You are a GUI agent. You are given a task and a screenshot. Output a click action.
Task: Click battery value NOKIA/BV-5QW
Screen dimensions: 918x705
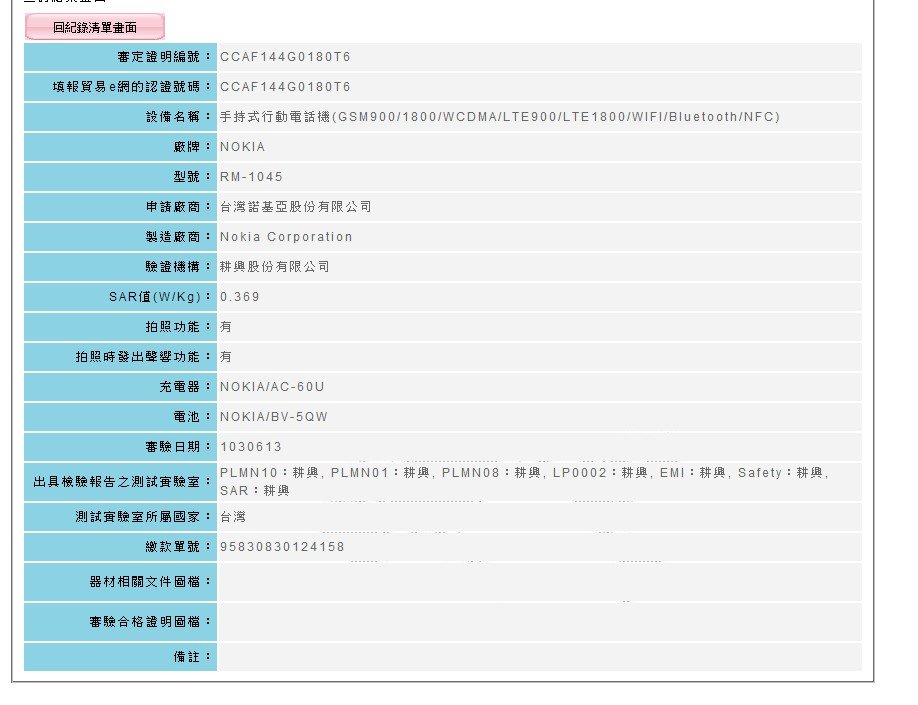(x=274, y=416)
